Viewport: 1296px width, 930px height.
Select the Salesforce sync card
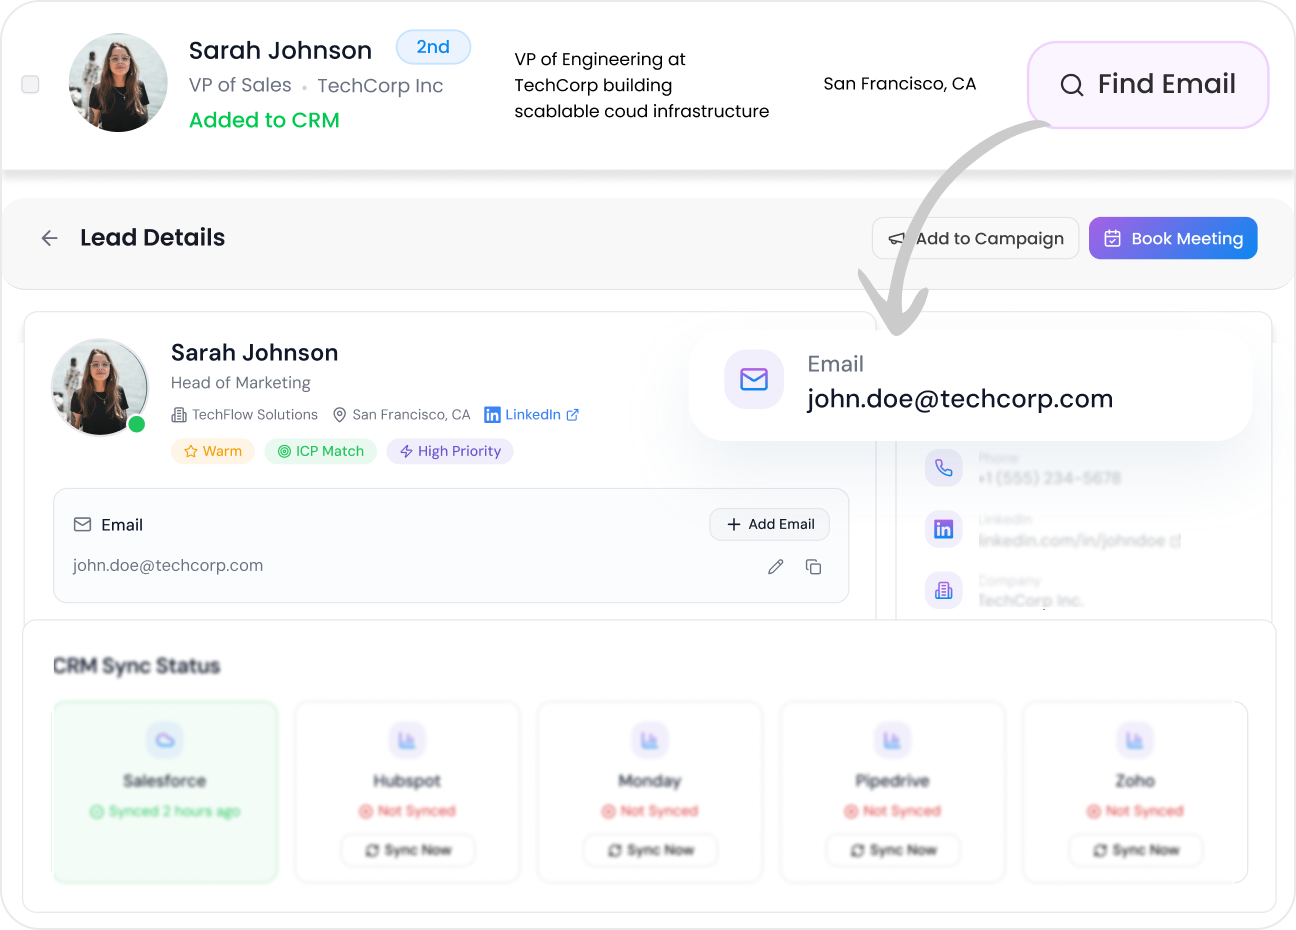pyautogui.click(x=165, y=792)
